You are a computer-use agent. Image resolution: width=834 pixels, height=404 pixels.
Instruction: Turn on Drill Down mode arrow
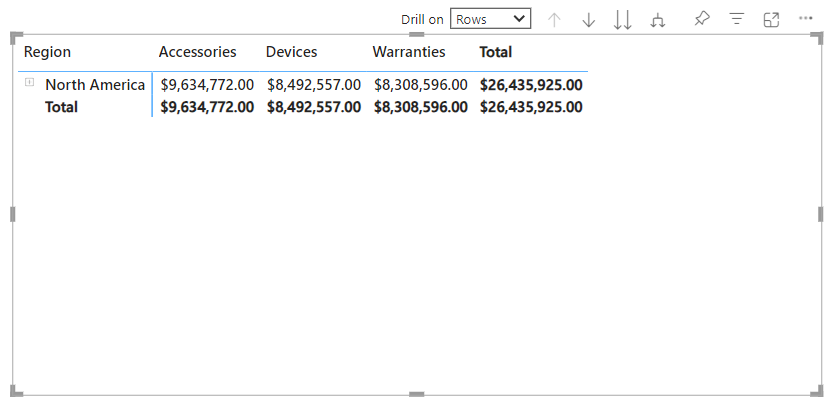click(x=588, y=20)
